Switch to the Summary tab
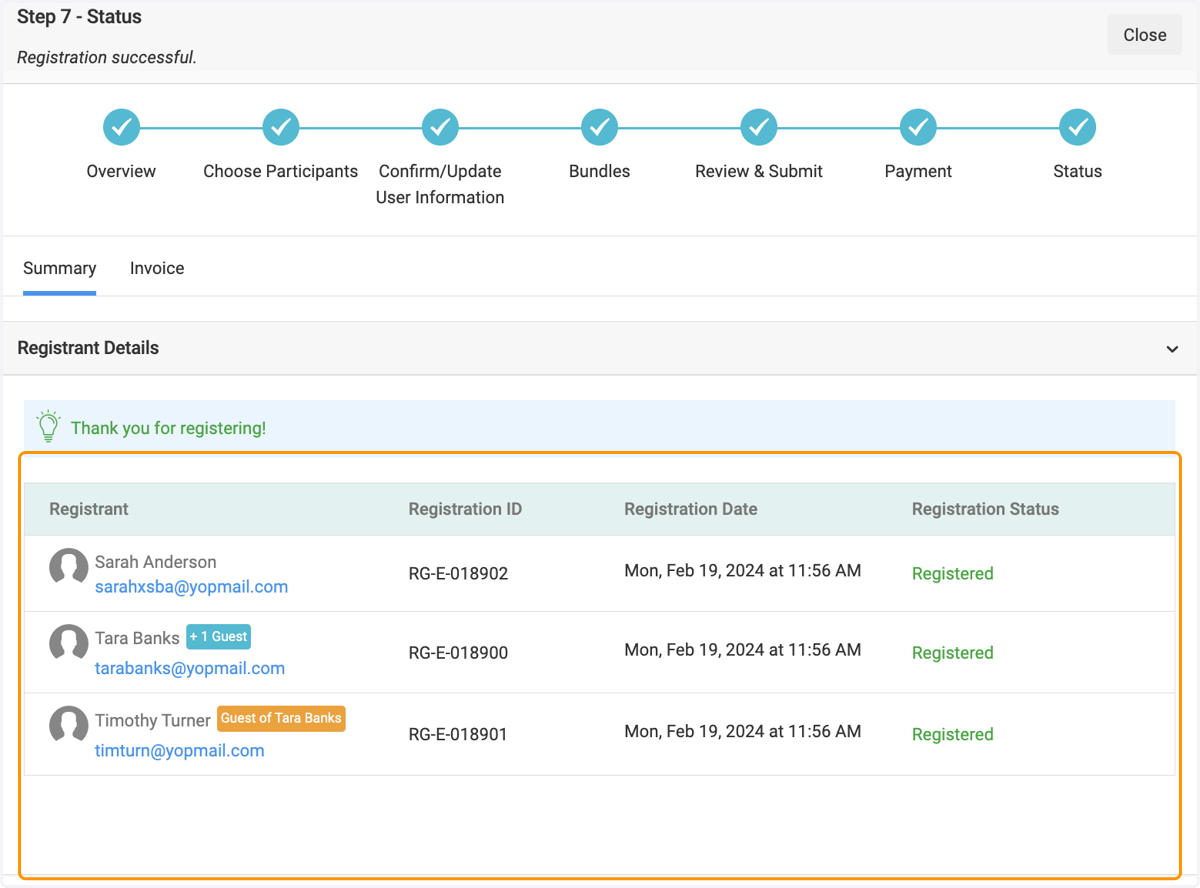Image resolution: width=1200 pixels, height=888 pixels. (60, 268)
